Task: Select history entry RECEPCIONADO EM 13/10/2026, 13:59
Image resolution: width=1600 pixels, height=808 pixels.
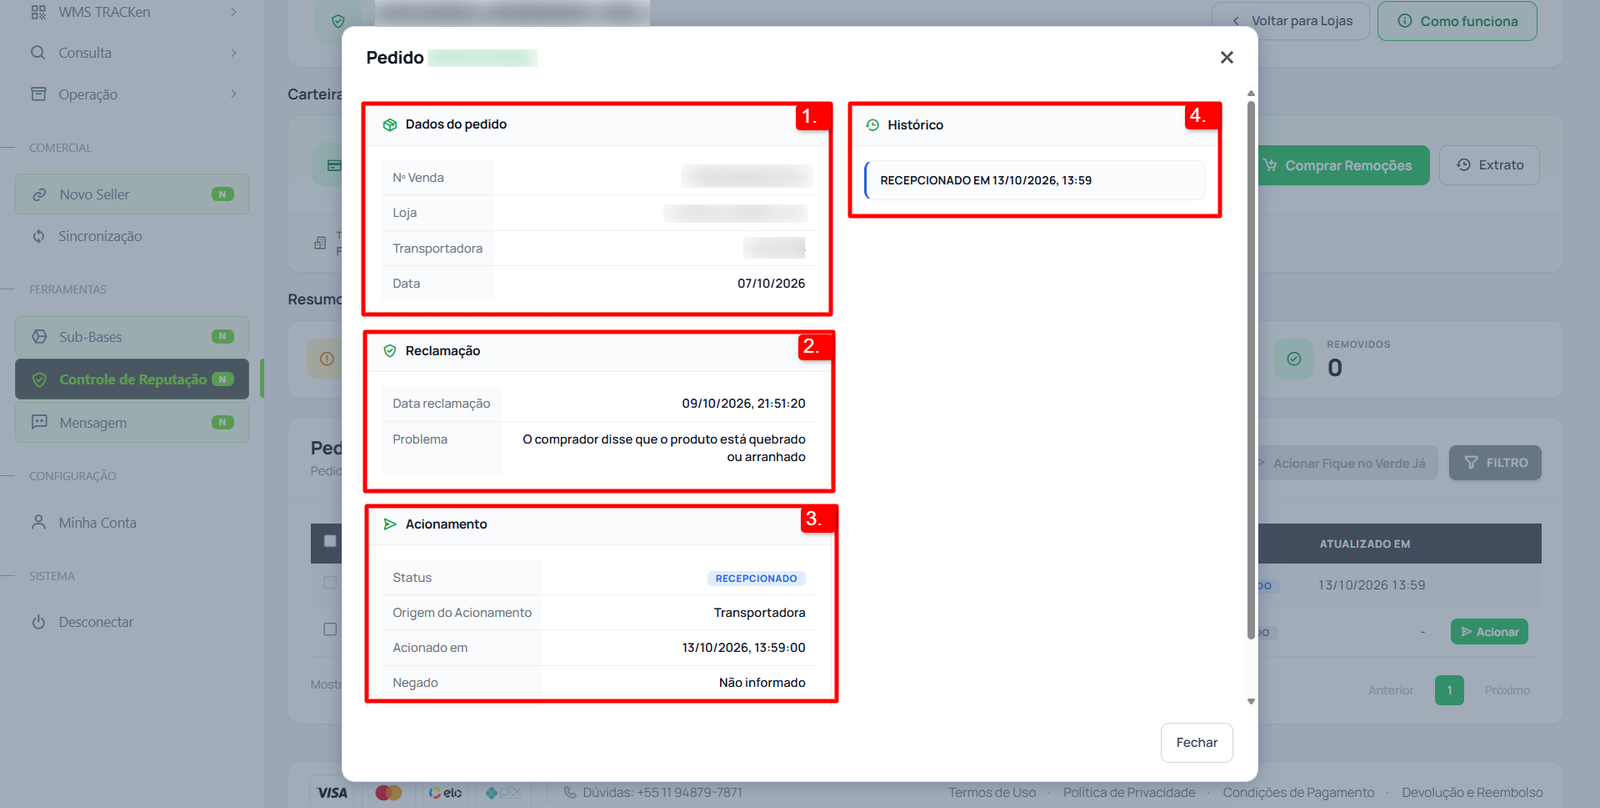Action: (1035, 181)
